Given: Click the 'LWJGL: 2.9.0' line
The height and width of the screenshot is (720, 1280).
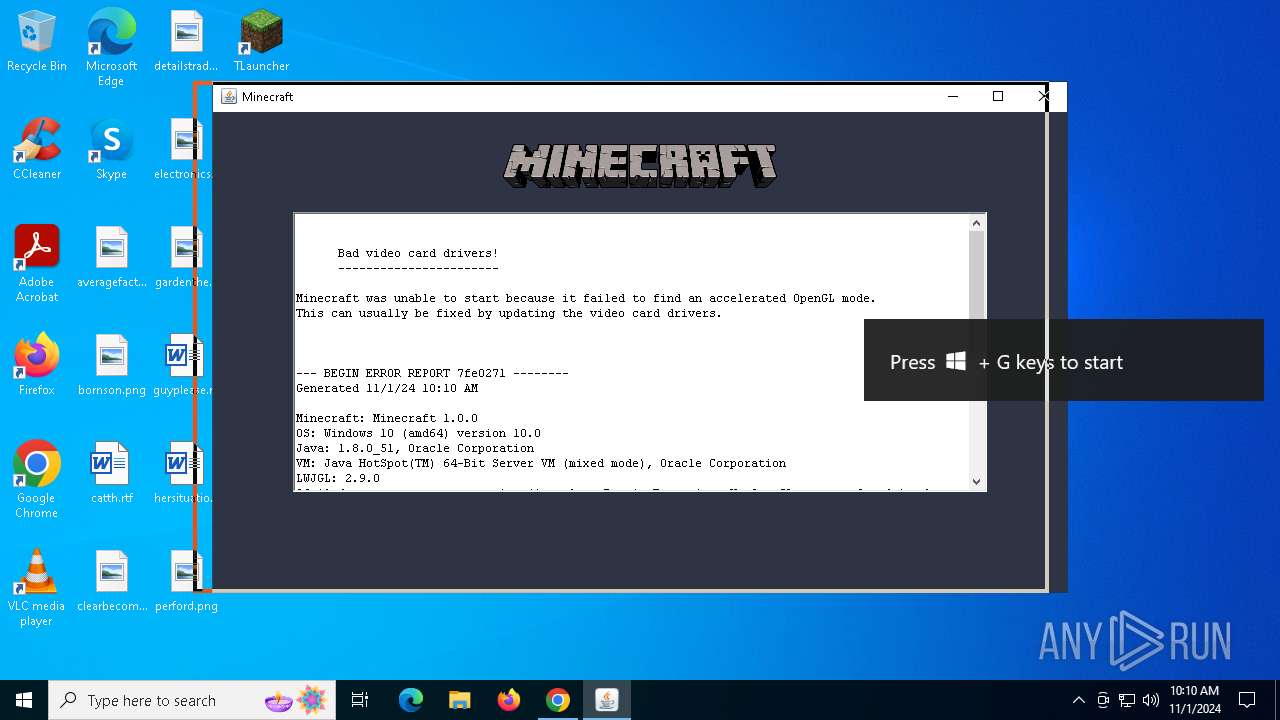Looking at the screenshot, I should click(x=338, y=478).
